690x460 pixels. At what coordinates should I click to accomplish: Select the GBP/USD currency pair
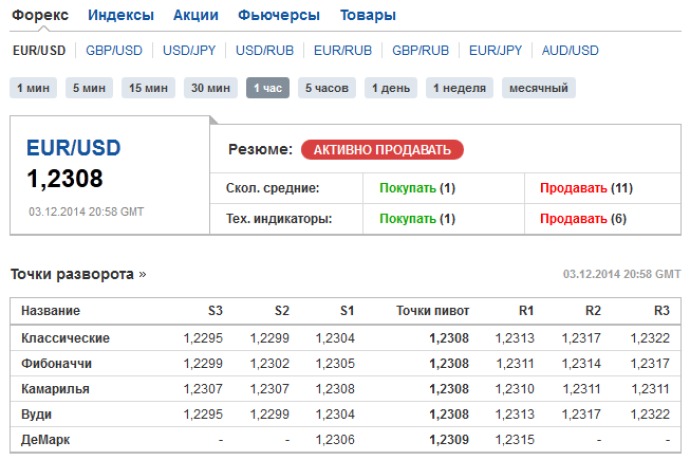114,51
